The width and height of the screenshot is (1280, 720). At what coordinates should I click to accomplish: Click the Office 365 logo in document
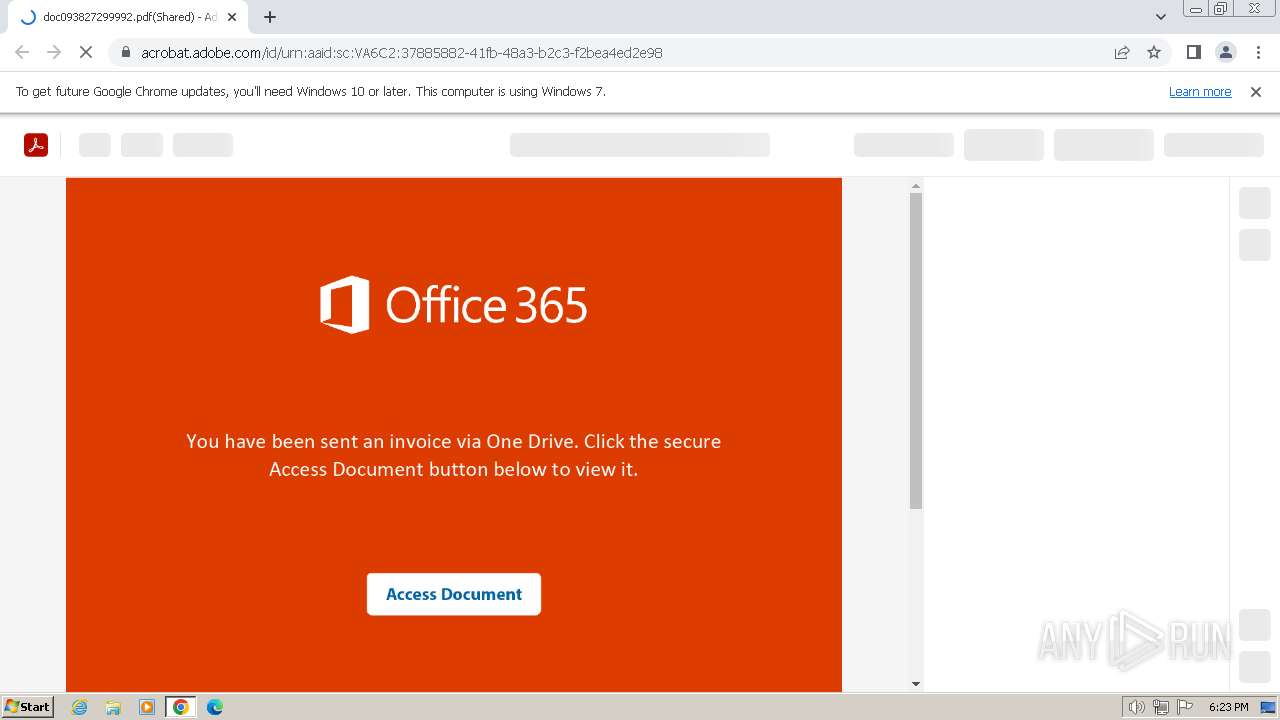[453, 304]
